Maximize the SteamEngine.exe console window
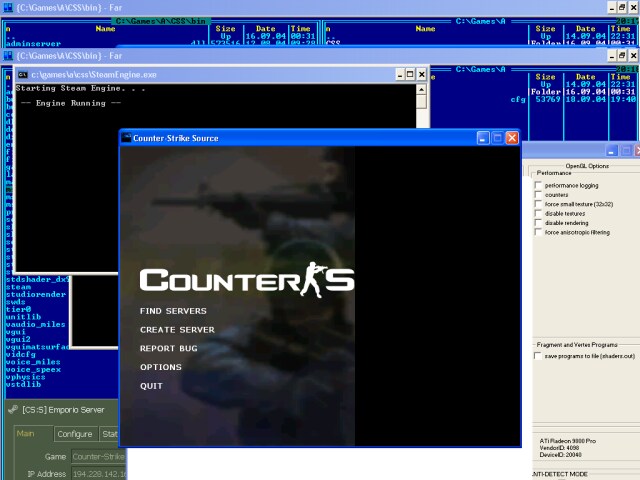Screen dimensions: 640x480 pyautogui.click(x=410, y=74)
